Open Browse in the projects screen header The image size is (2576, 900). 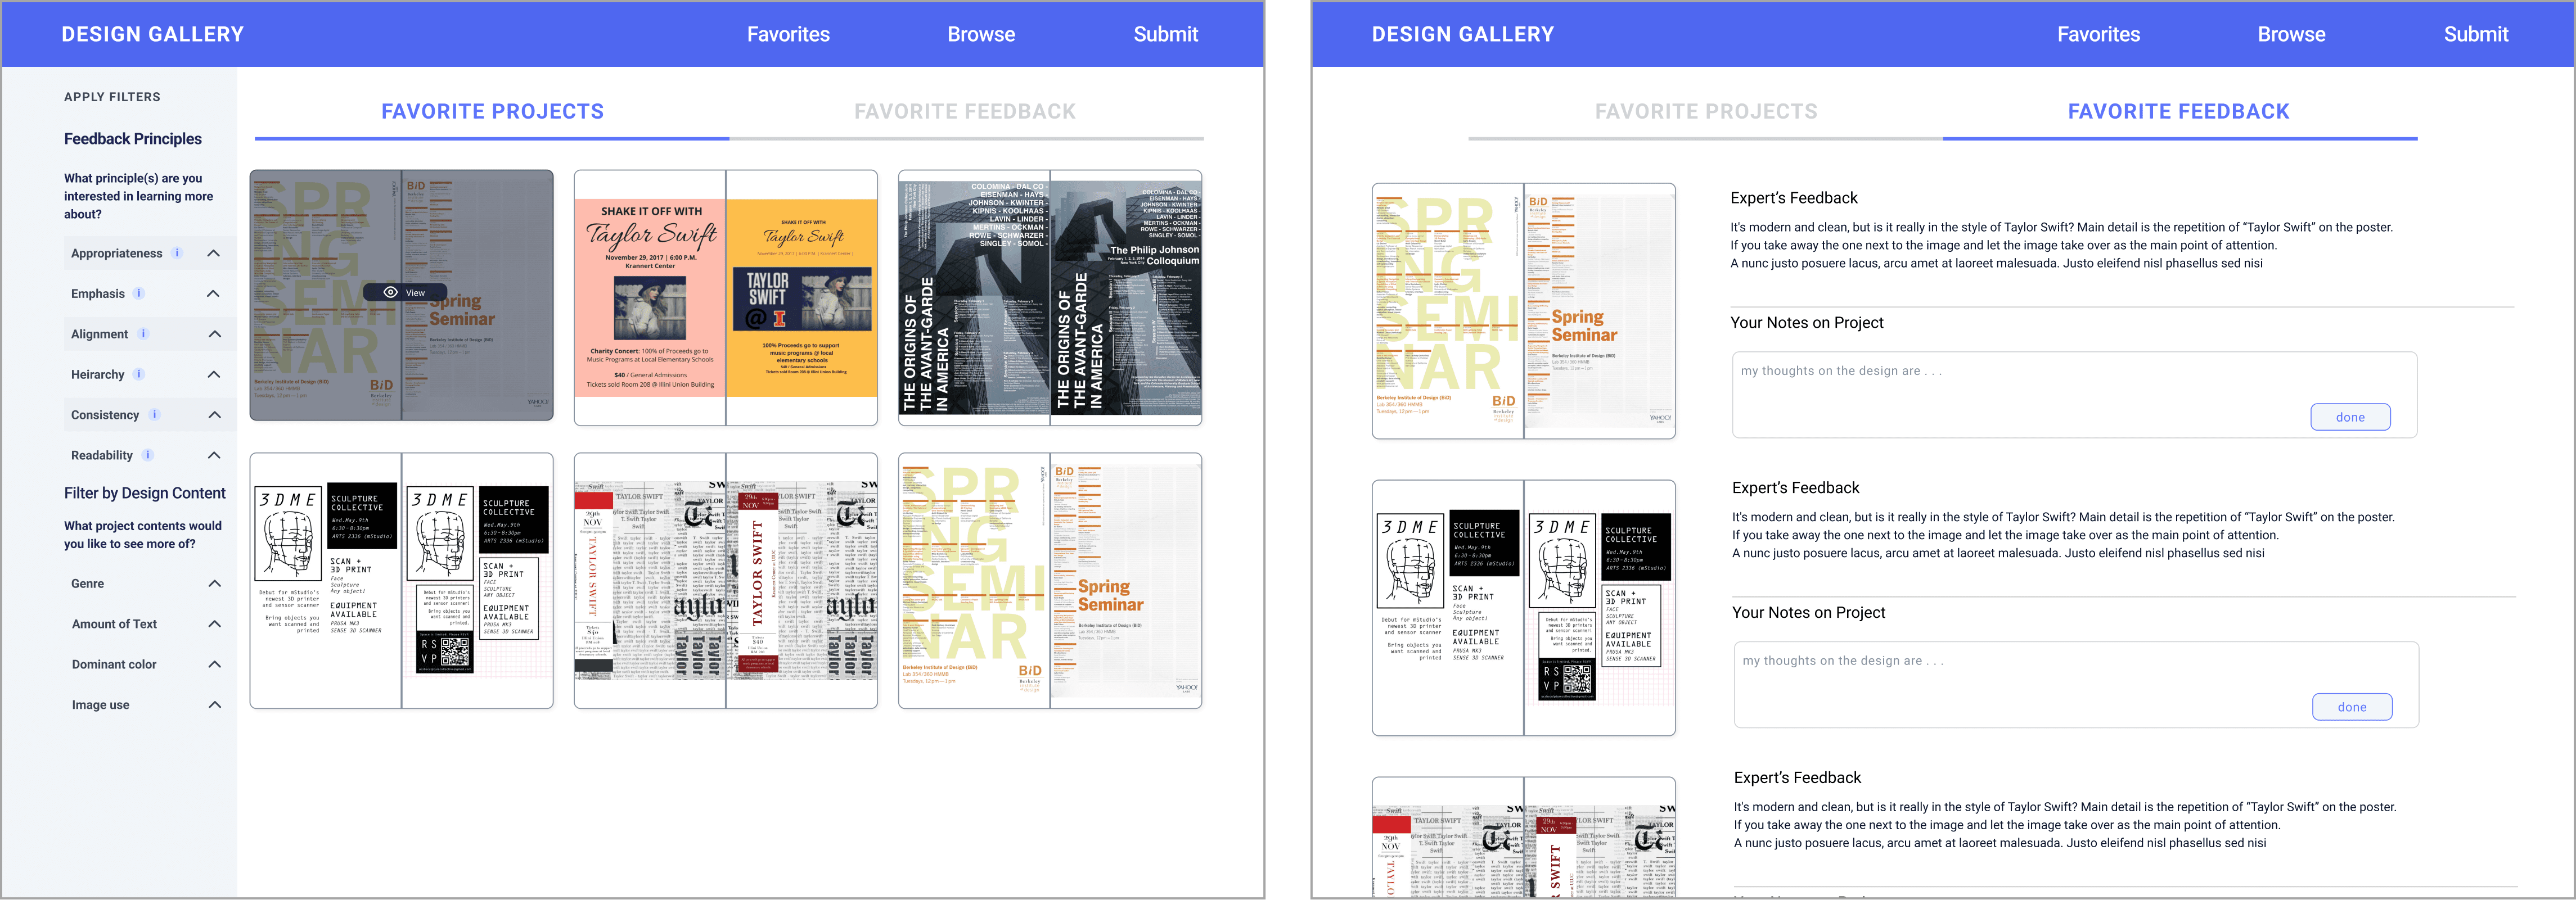pos(981,34)
